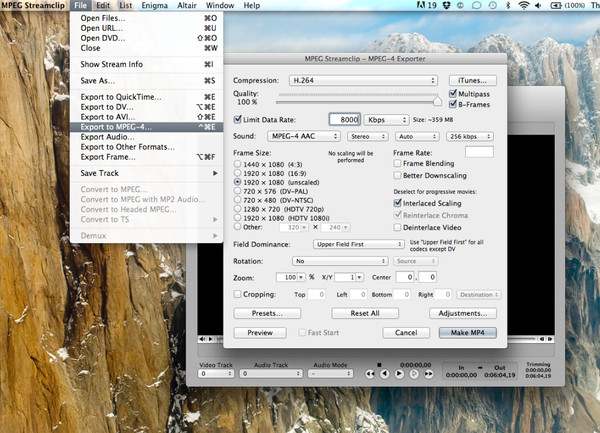Viewport: 600px width, 433px height.
Task: Click the rewind button in player window
Action: 370,374
